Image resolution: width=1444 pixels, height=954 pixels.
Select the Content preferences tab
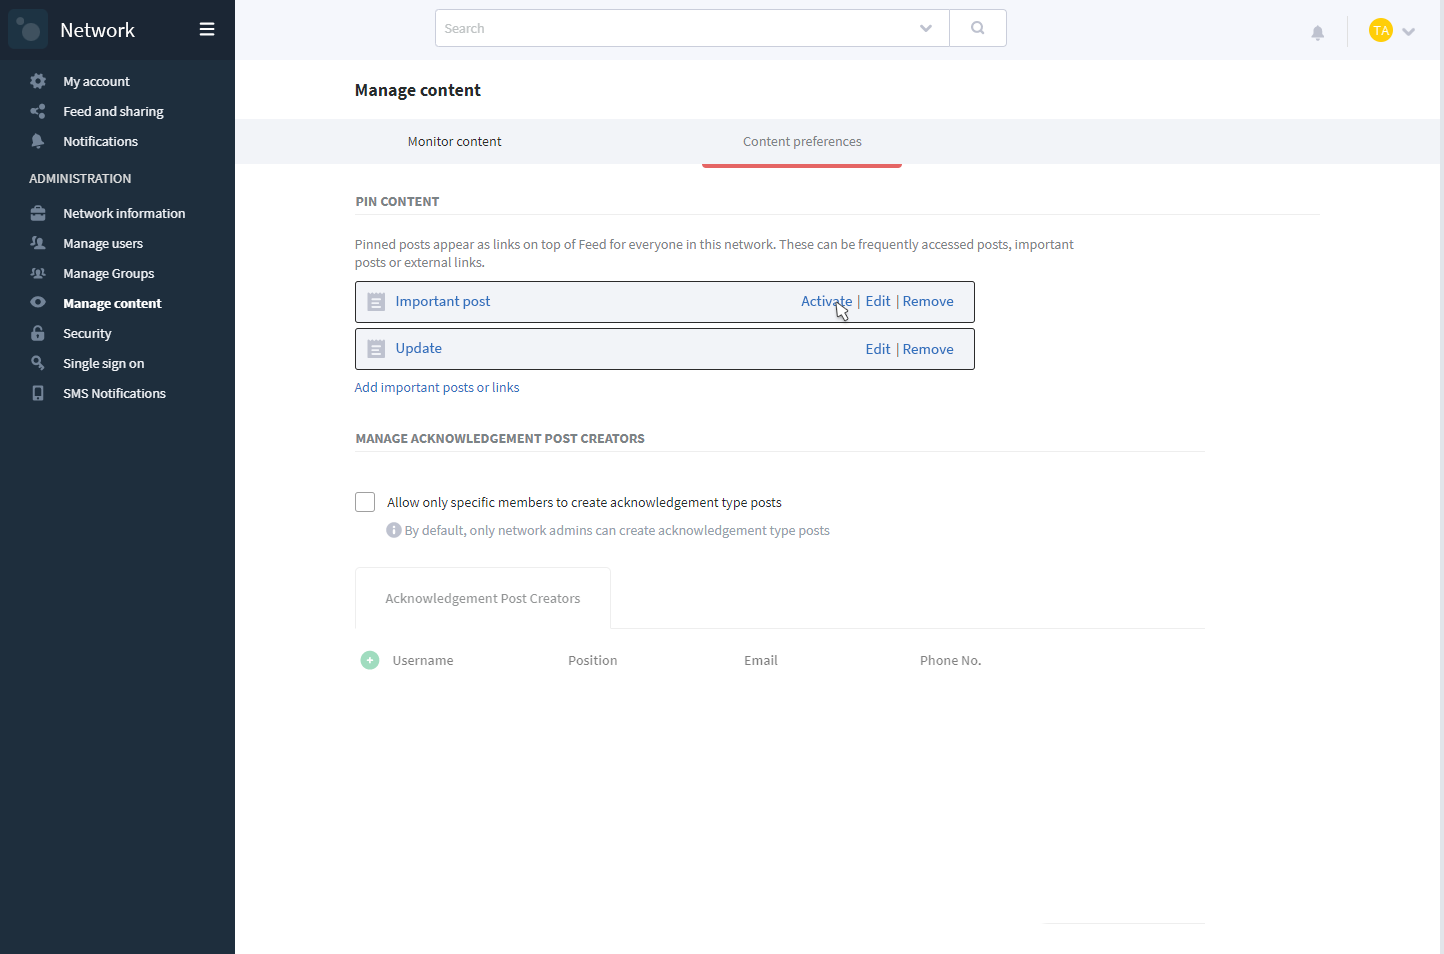(802, 141)
